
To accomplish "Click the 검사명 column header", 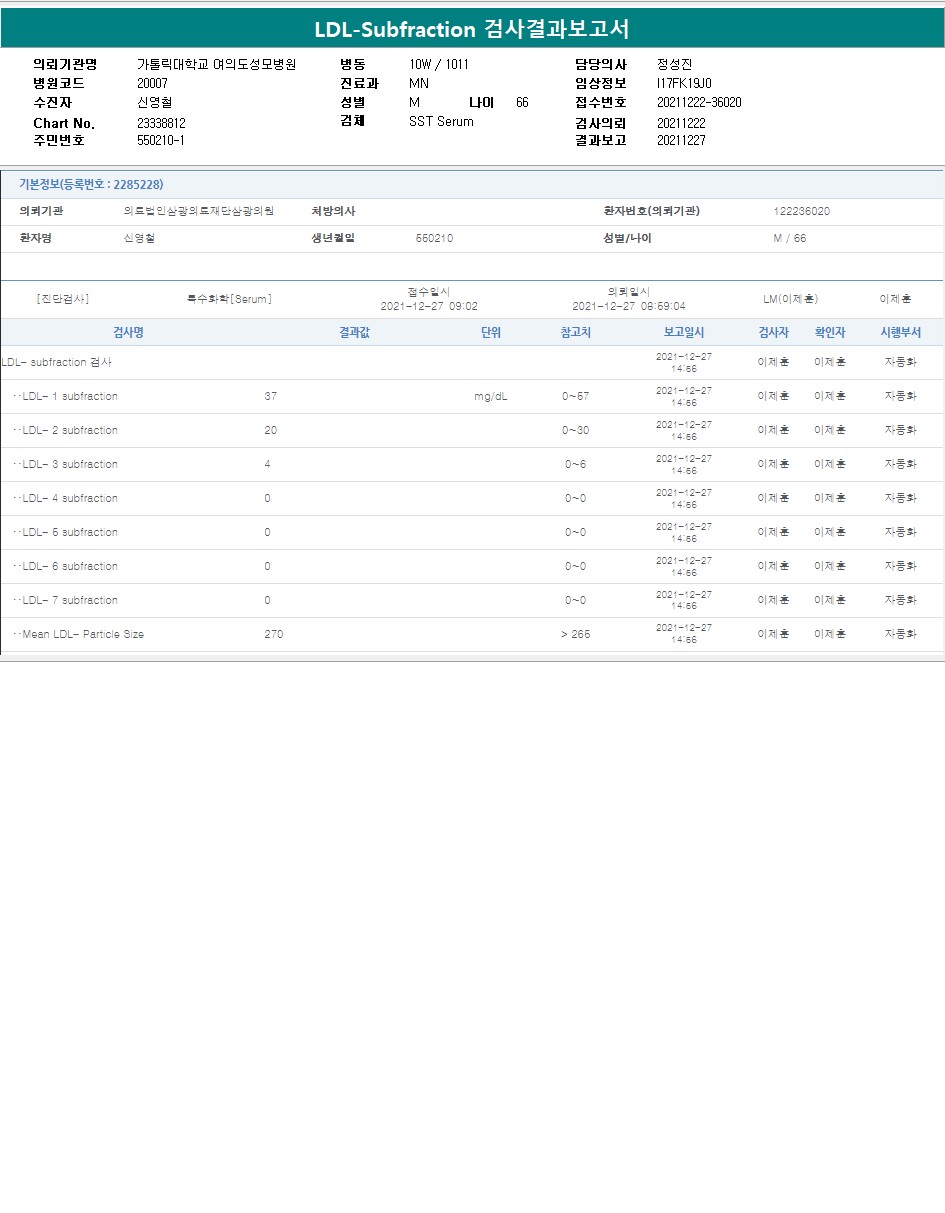I will click(128, 332).
